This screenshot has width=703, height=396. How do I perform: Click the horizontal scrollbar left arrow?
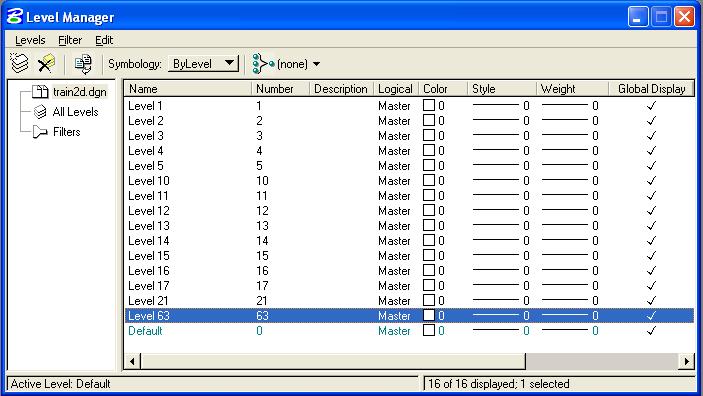click(132, 361)
